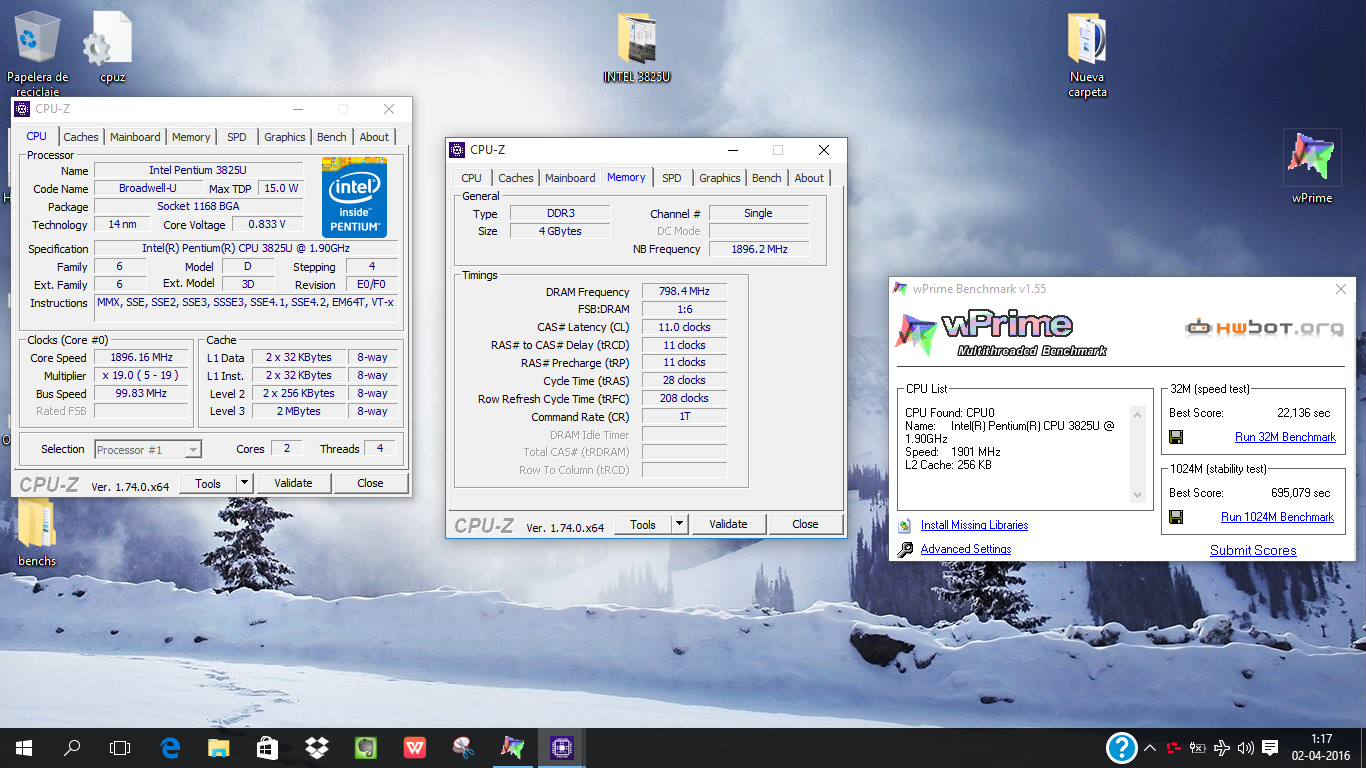Screen dimensions: 1366x768
Task: Click Close in the CPU window
Action: click(370, 483)
